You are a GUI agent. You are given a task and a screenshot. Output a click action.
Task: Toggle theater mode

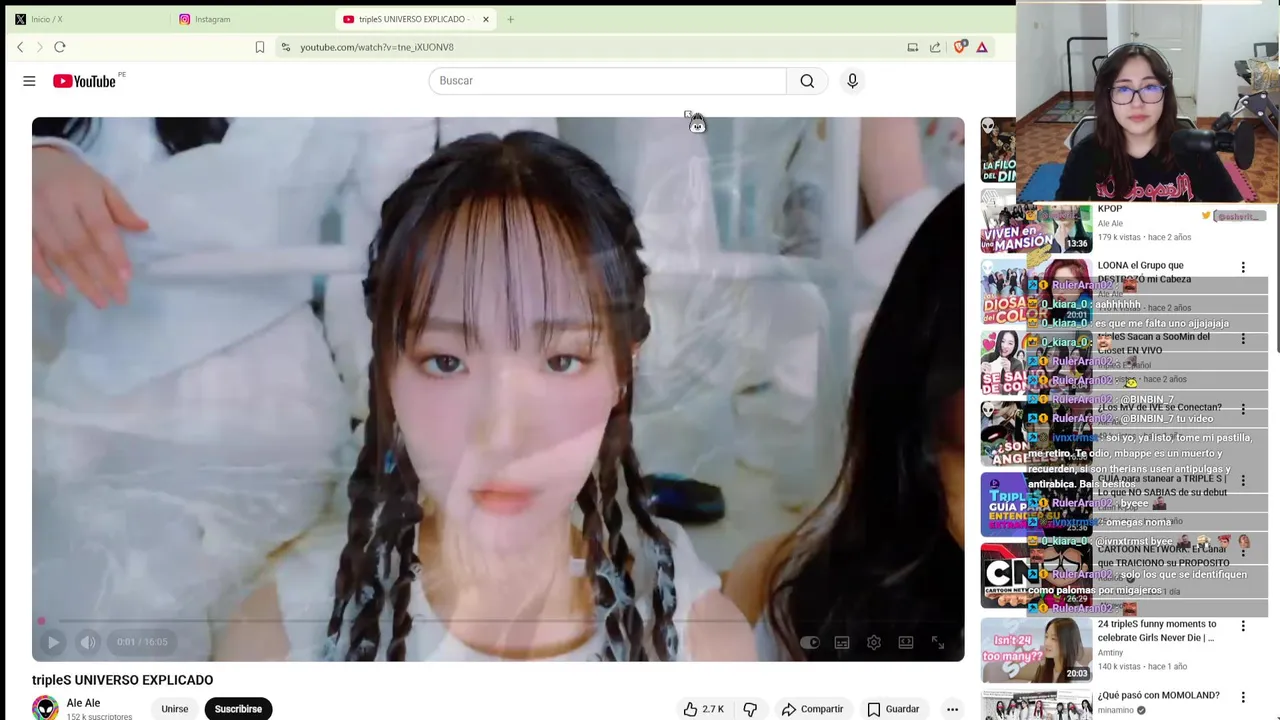[906, 643]
